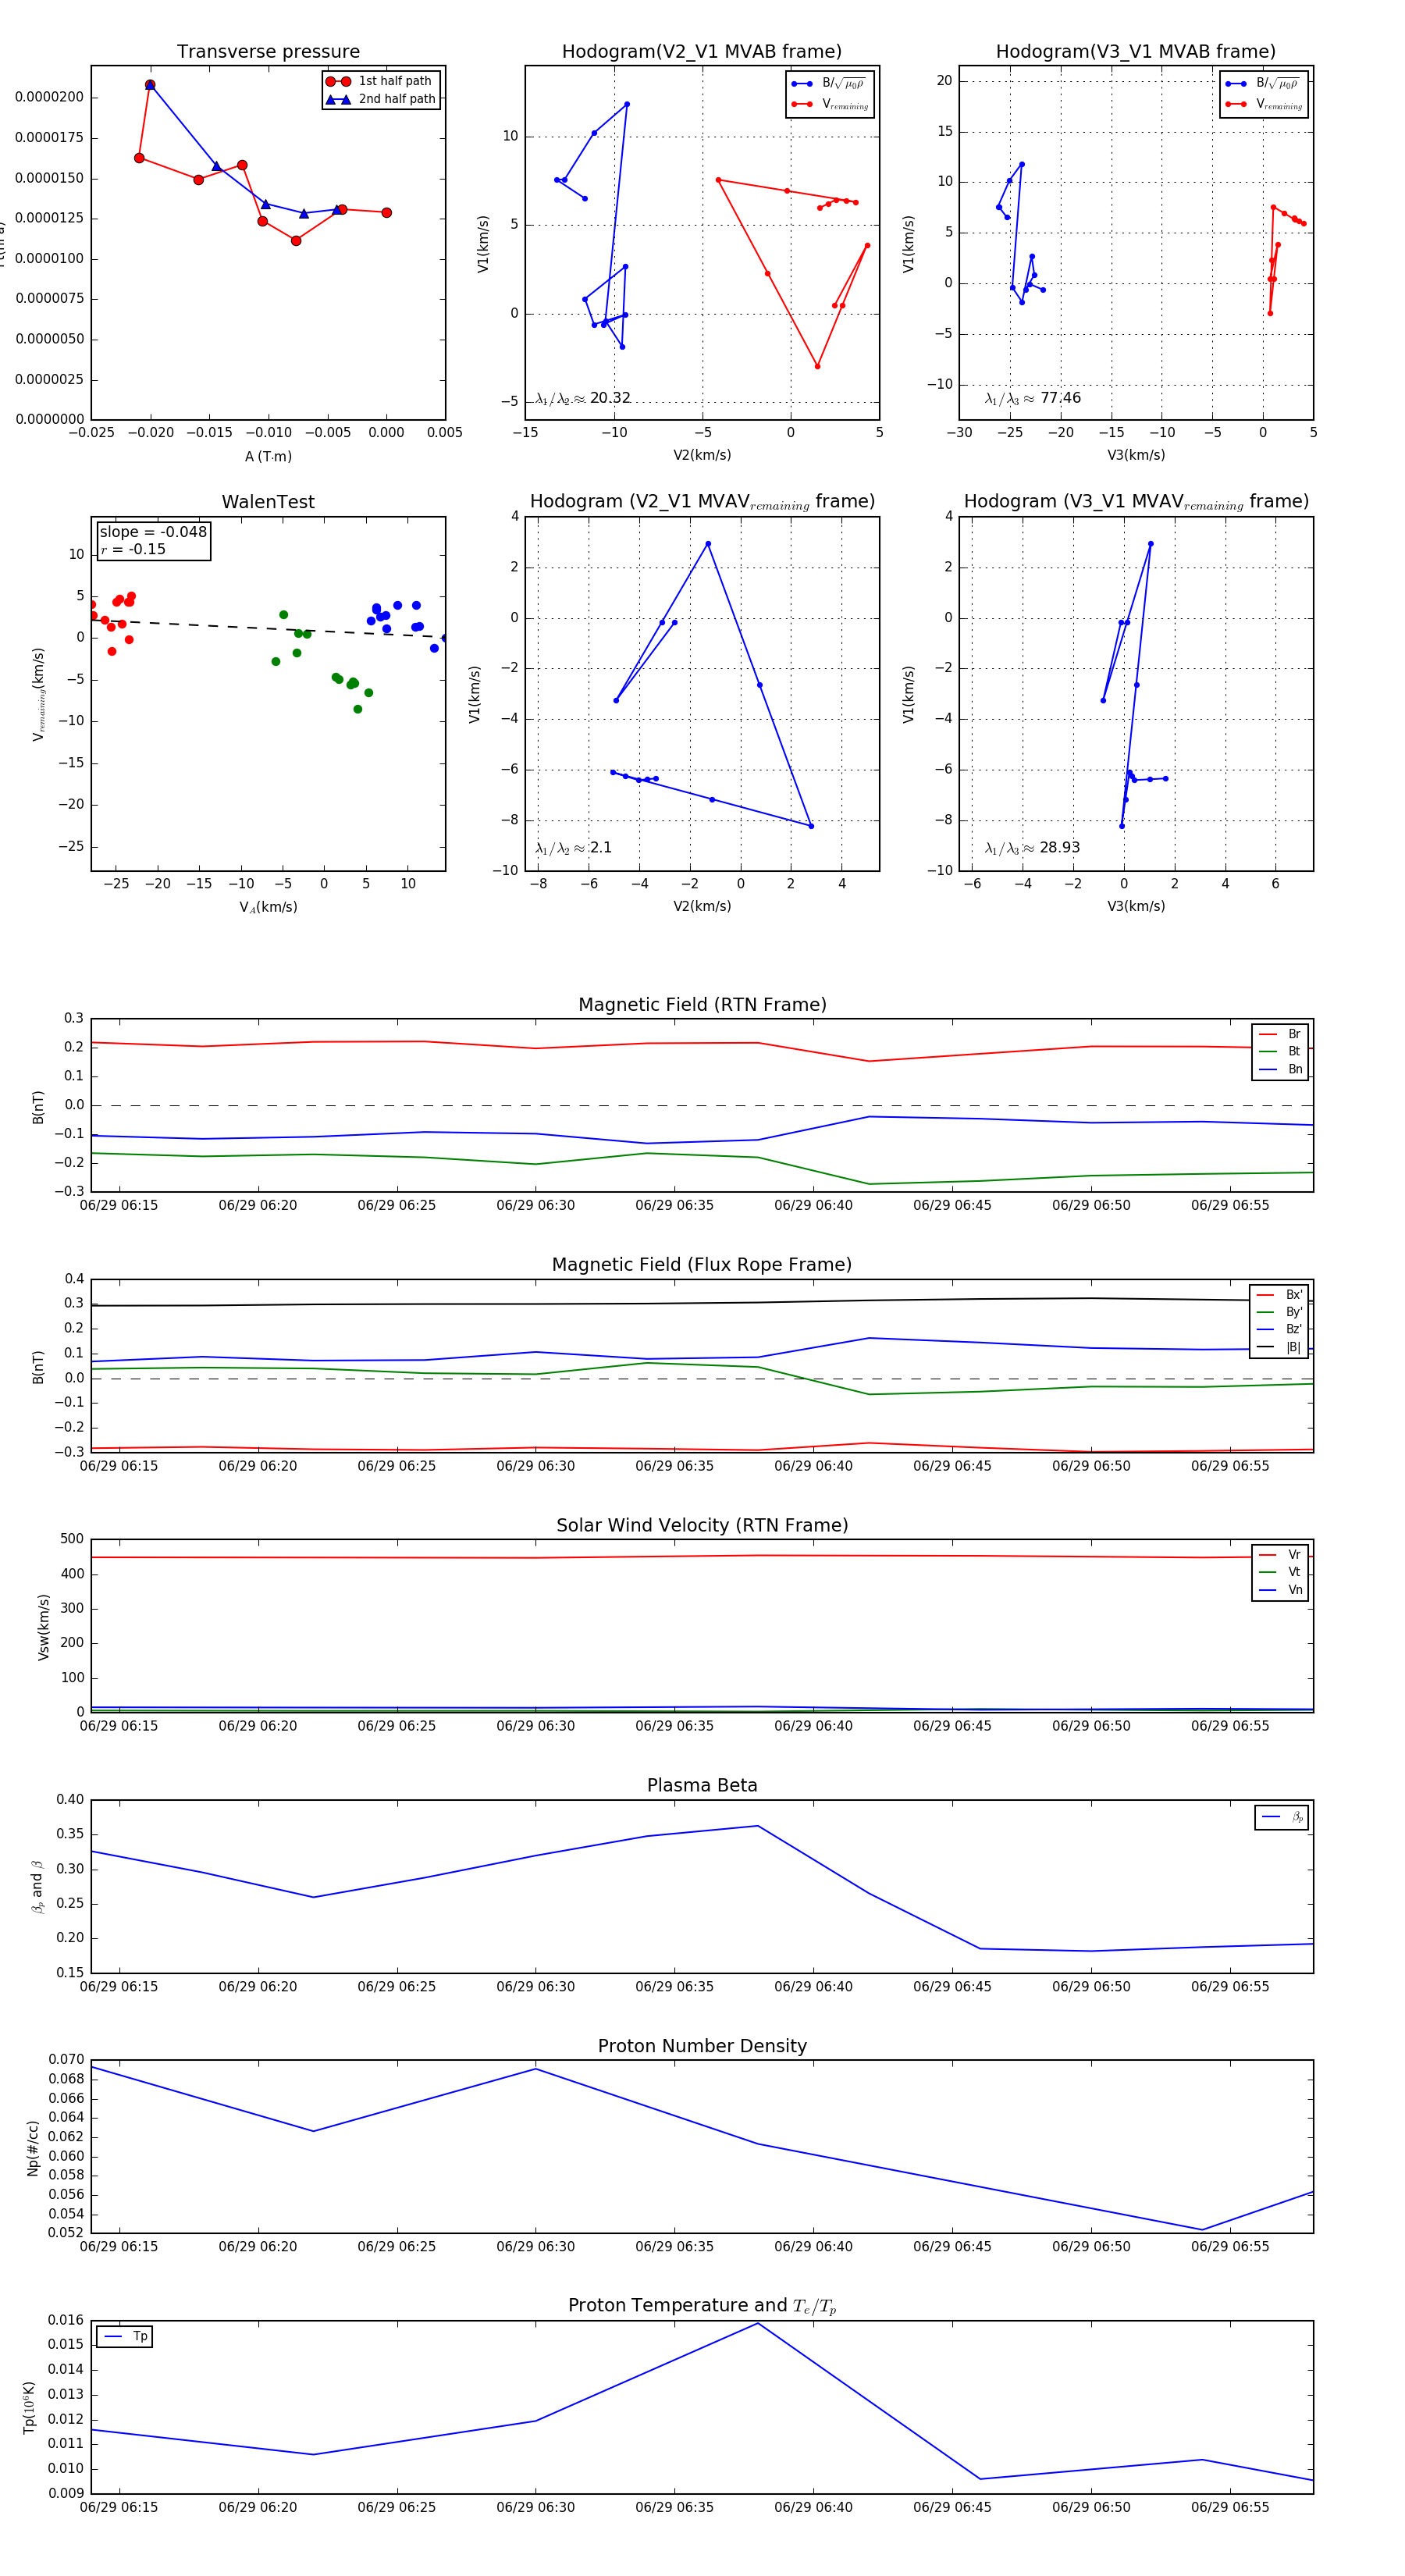1405x2576 pixels.
Task: Click the 06/29 06:55 tick under Proton Temperature
Action: (1230, 2507)
